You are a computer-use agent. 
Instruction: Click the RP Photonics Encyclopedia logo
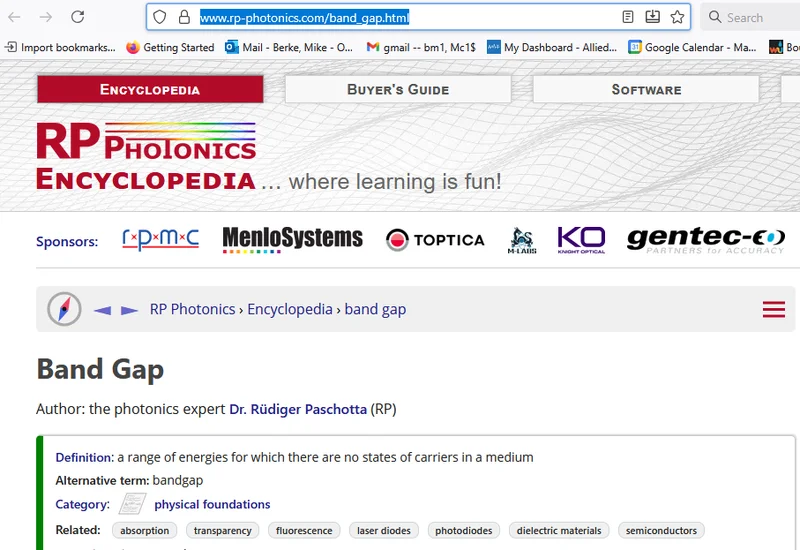[x=146, y=156]
